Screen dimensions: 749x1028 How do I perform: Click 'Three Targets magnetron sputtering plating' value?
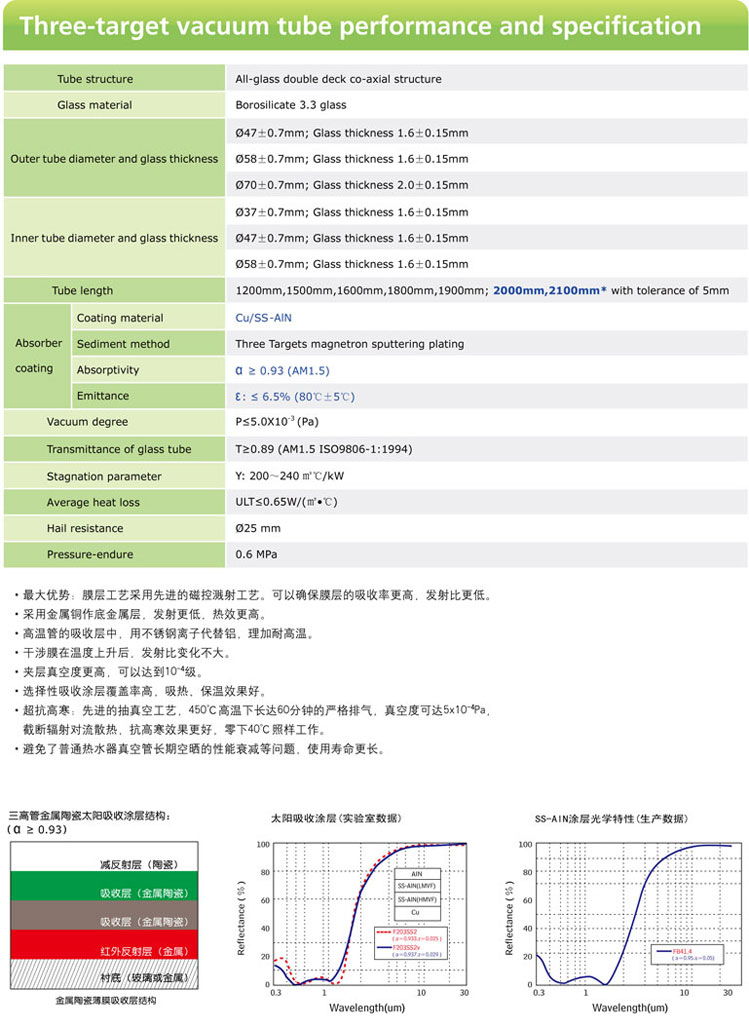pyautogui.click(x=350, y=344)
